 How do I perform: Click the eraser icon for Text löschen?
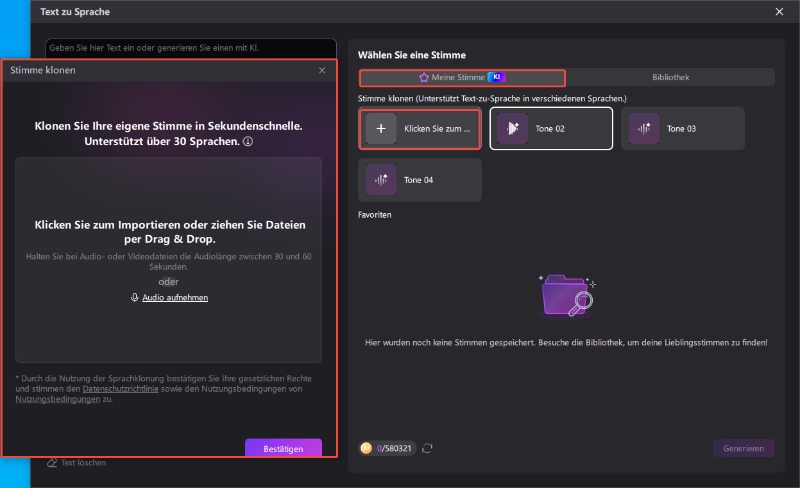coord(52,463)
